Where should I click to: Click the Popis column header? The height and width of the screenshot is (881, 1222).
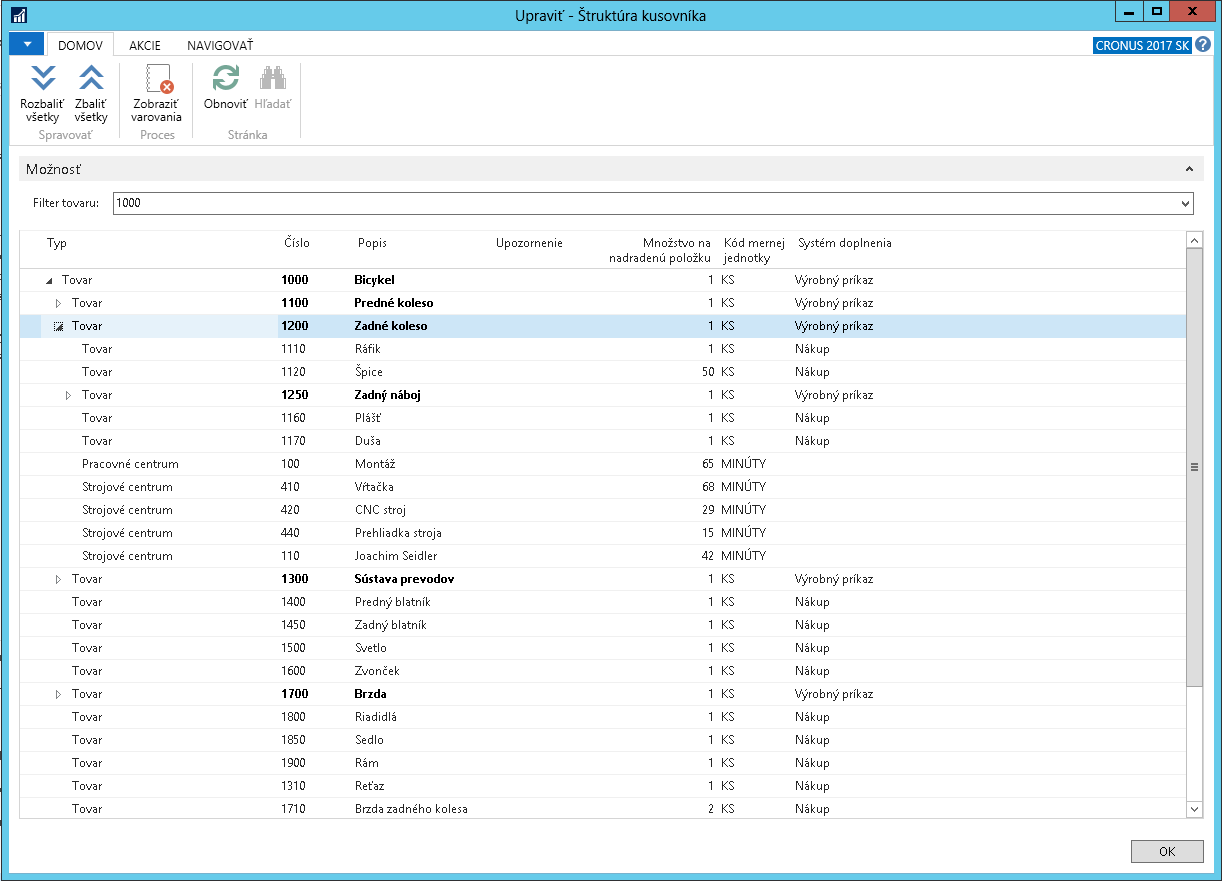pyautogui.click(x=372, y=243)
